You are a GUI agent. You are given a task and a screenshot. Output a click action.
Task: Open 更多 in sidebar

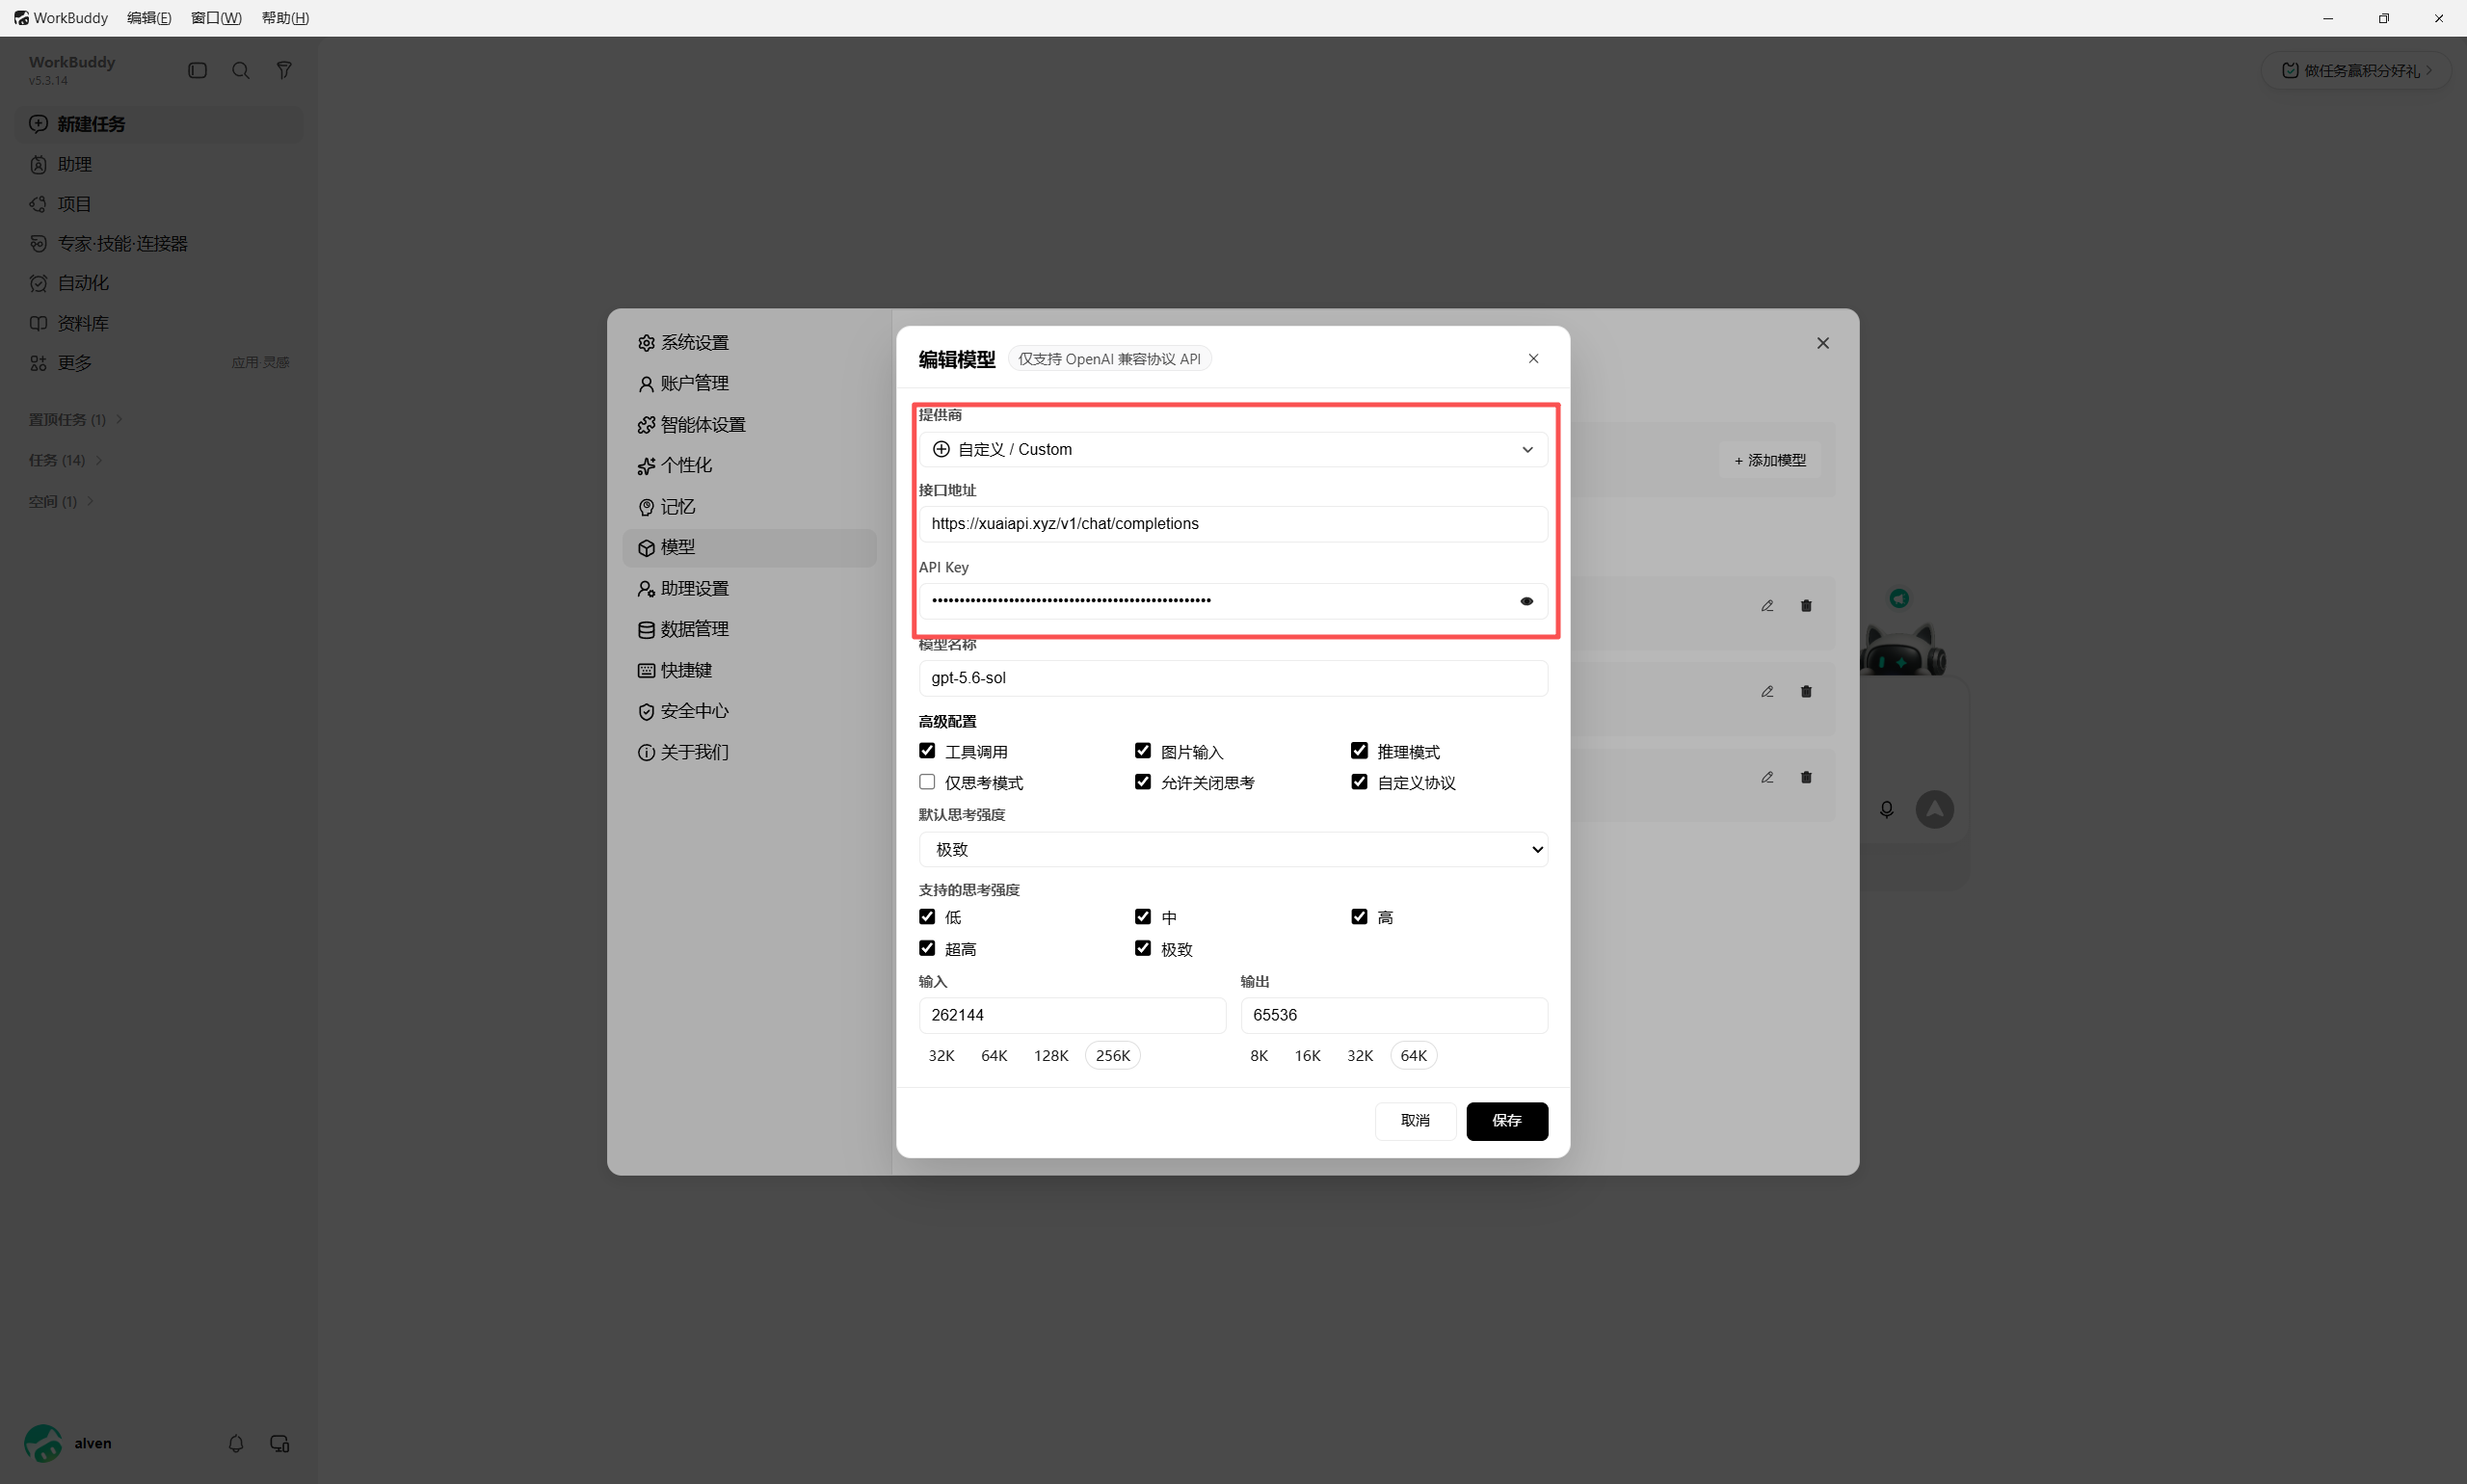pyautogui.click(x=161, y=363)
